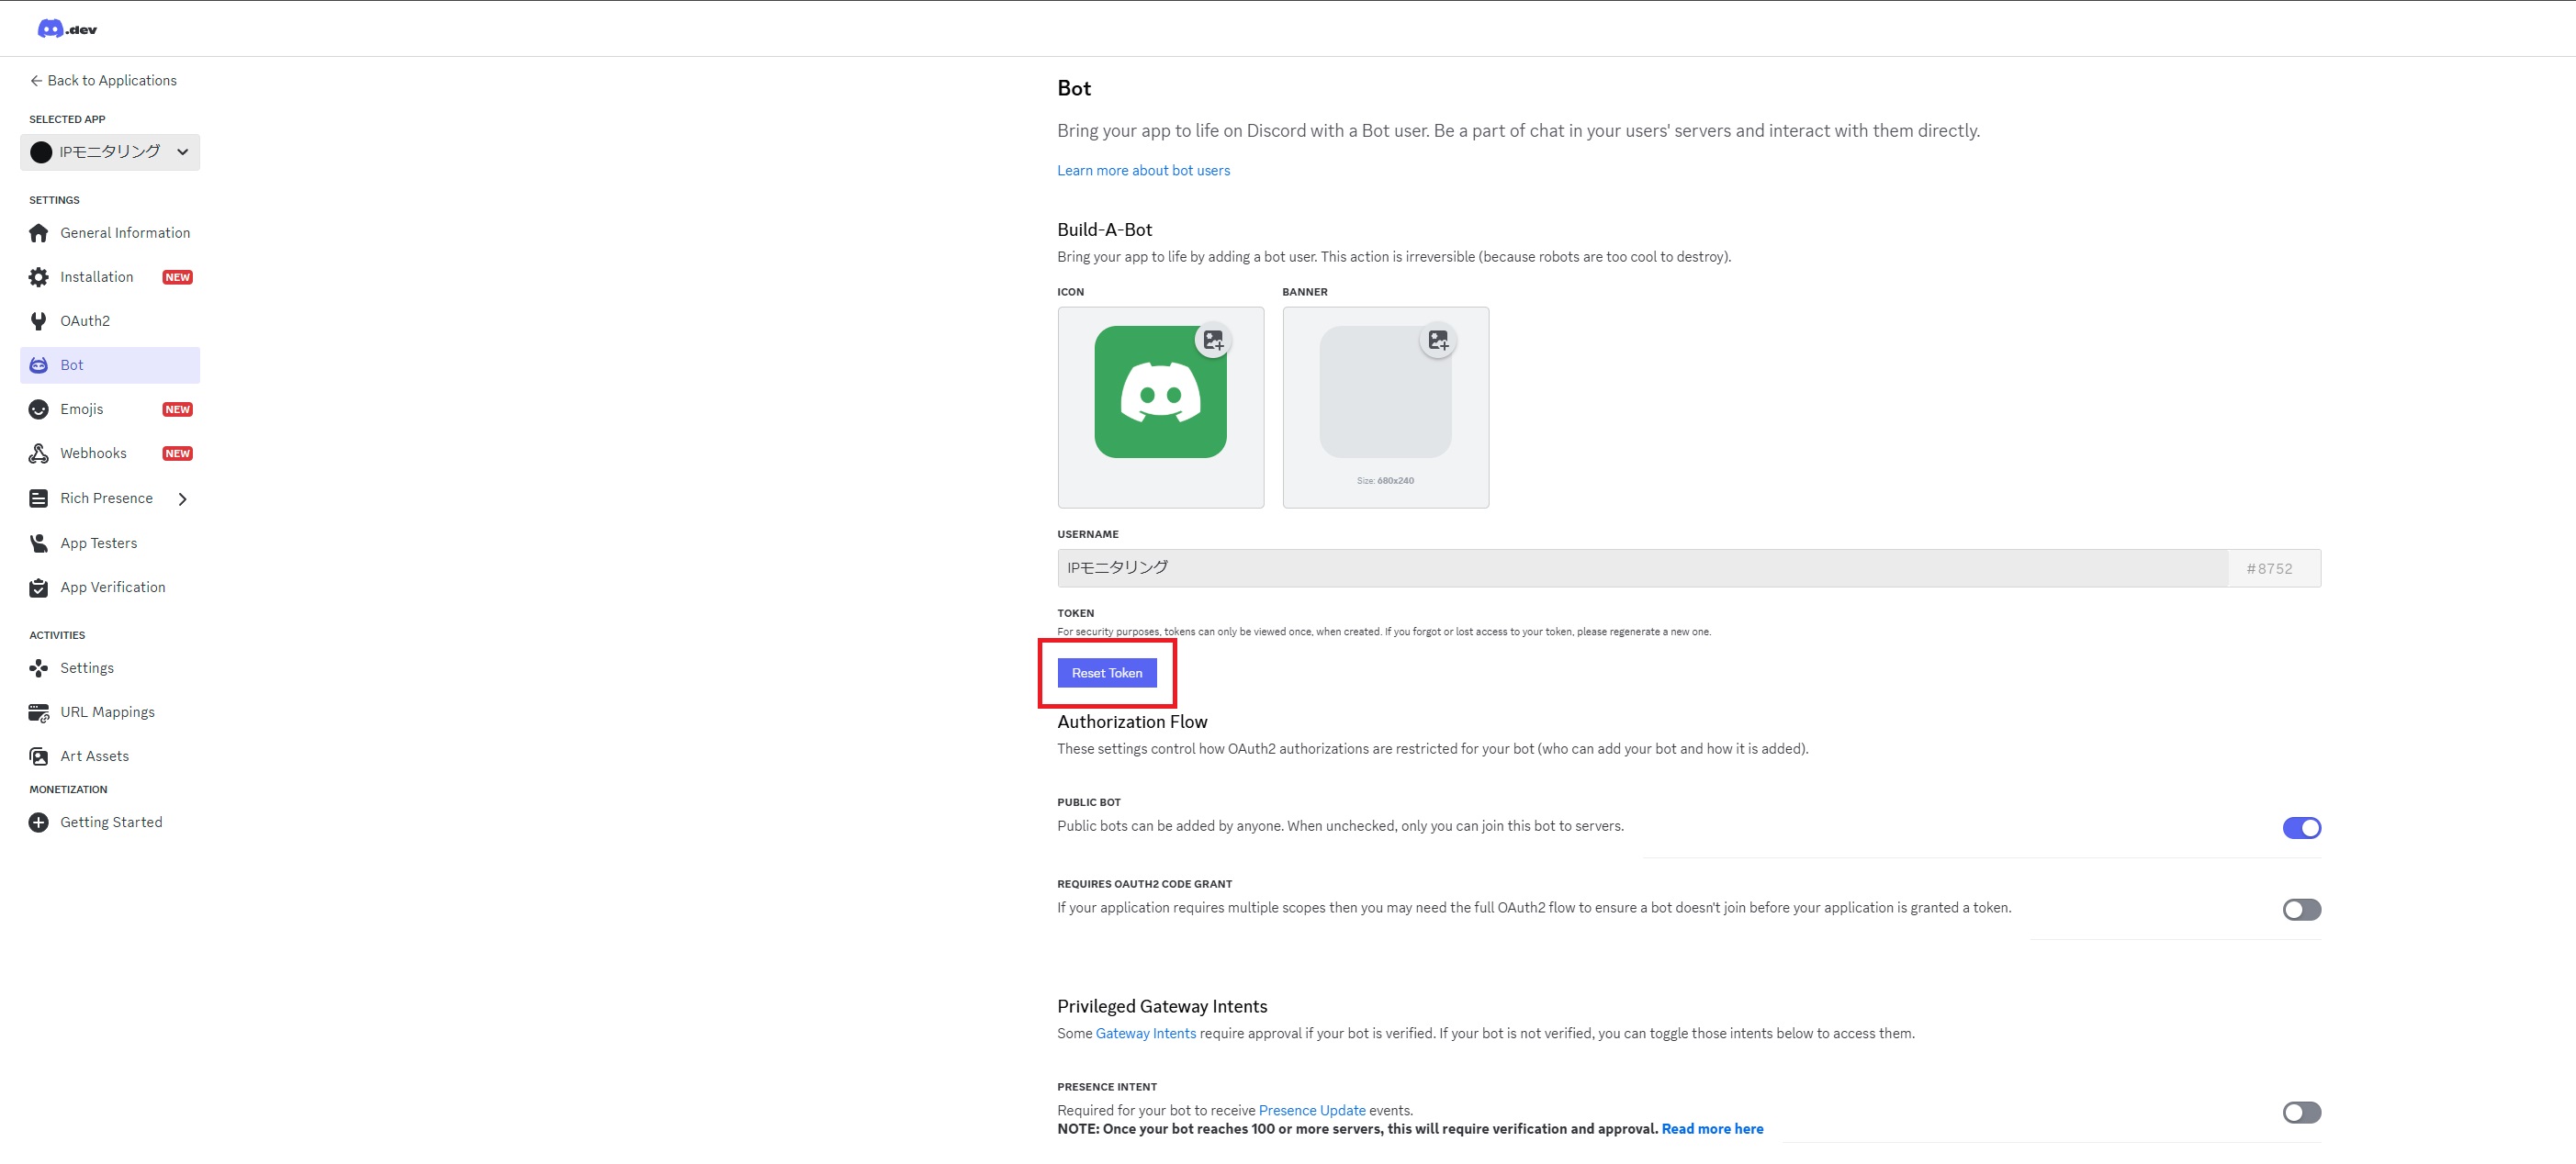The width and height of the screenshot is (2576, 1164).
Task: Click the Back to Applications link
Action: pos(103,81)
